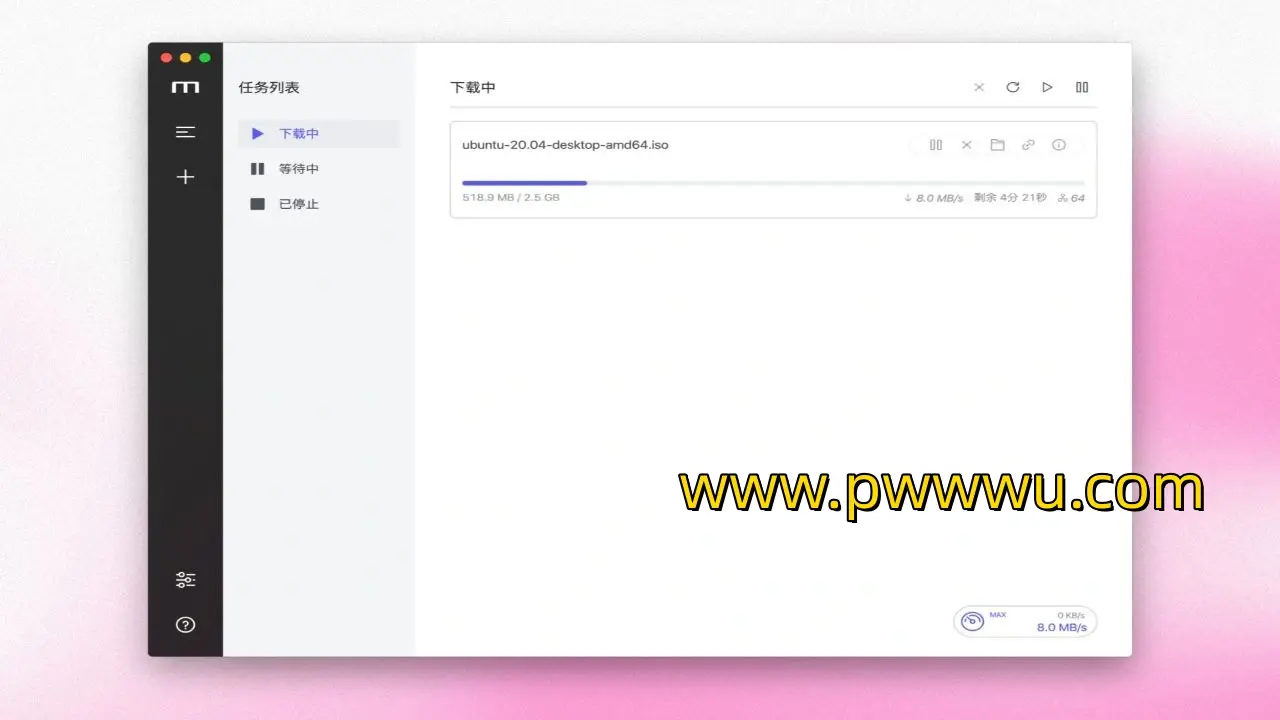Show ubuntu ISO file in folder

coord(997,145)
